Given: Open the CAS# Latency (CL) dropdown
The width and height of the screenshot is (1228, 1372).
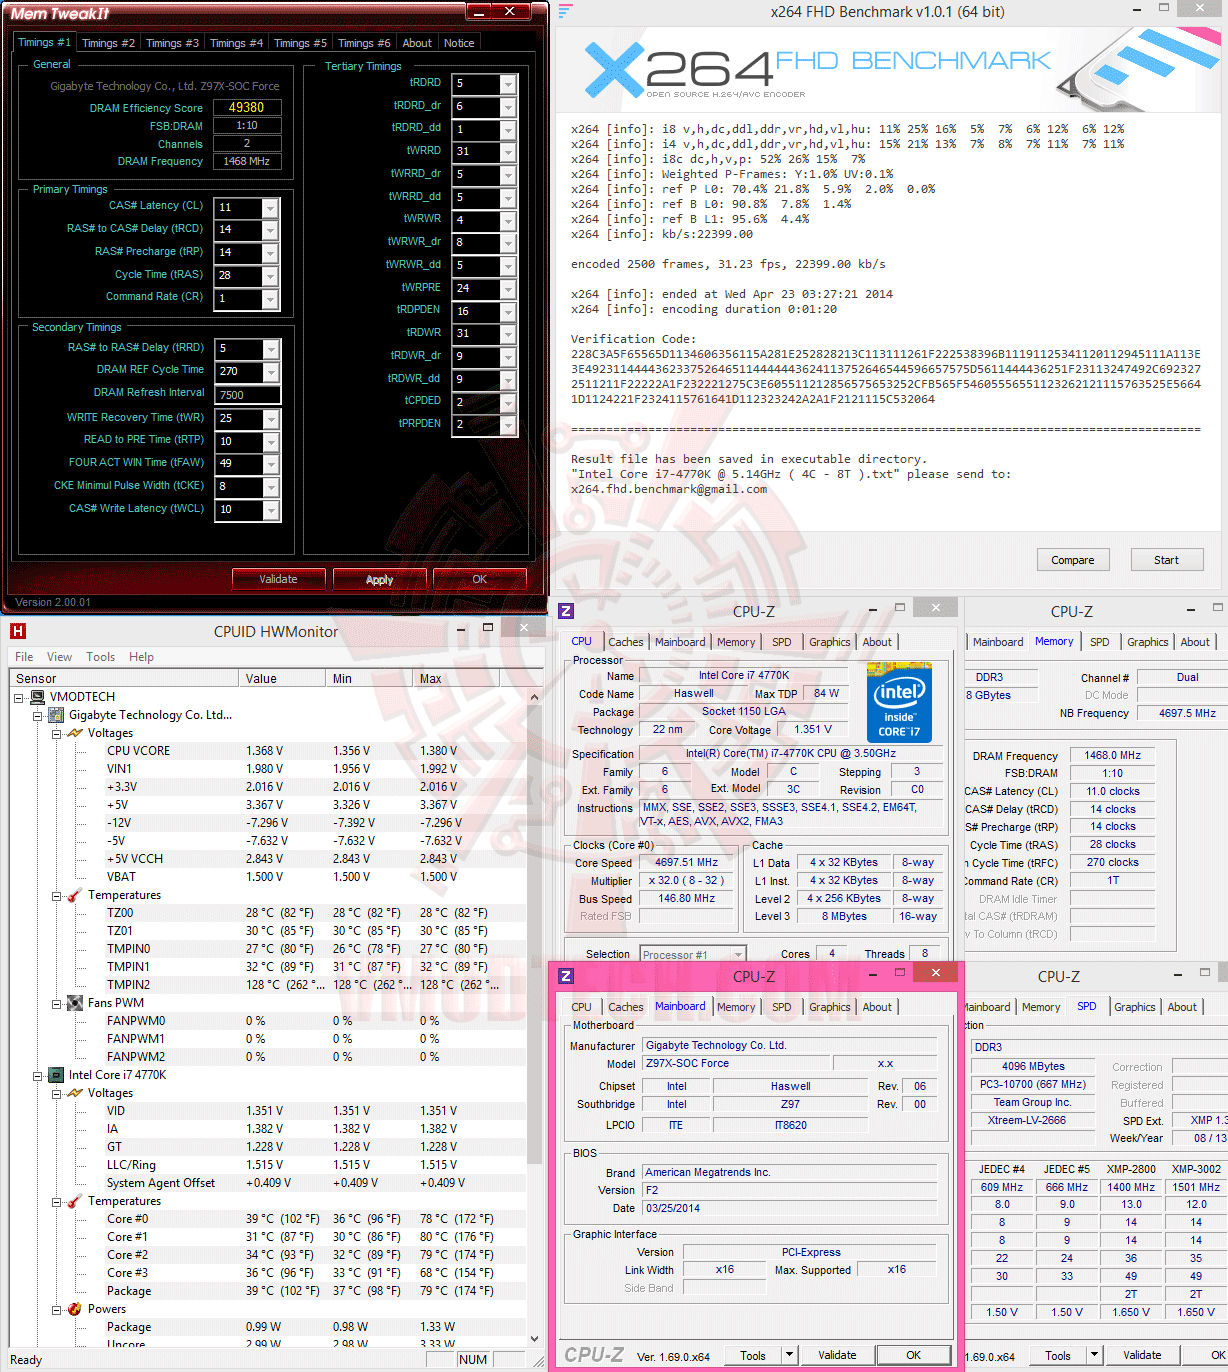Looking at the screenshot, I should 270,208.
